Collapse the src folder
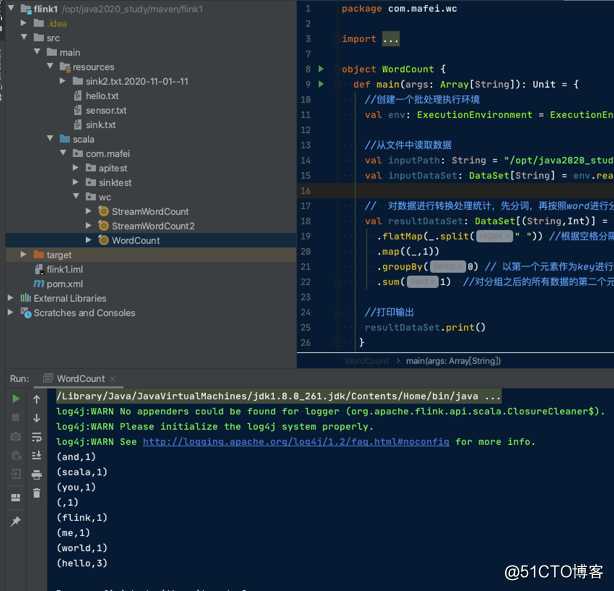This screenshot has width=614, height=591. point(24,37)
